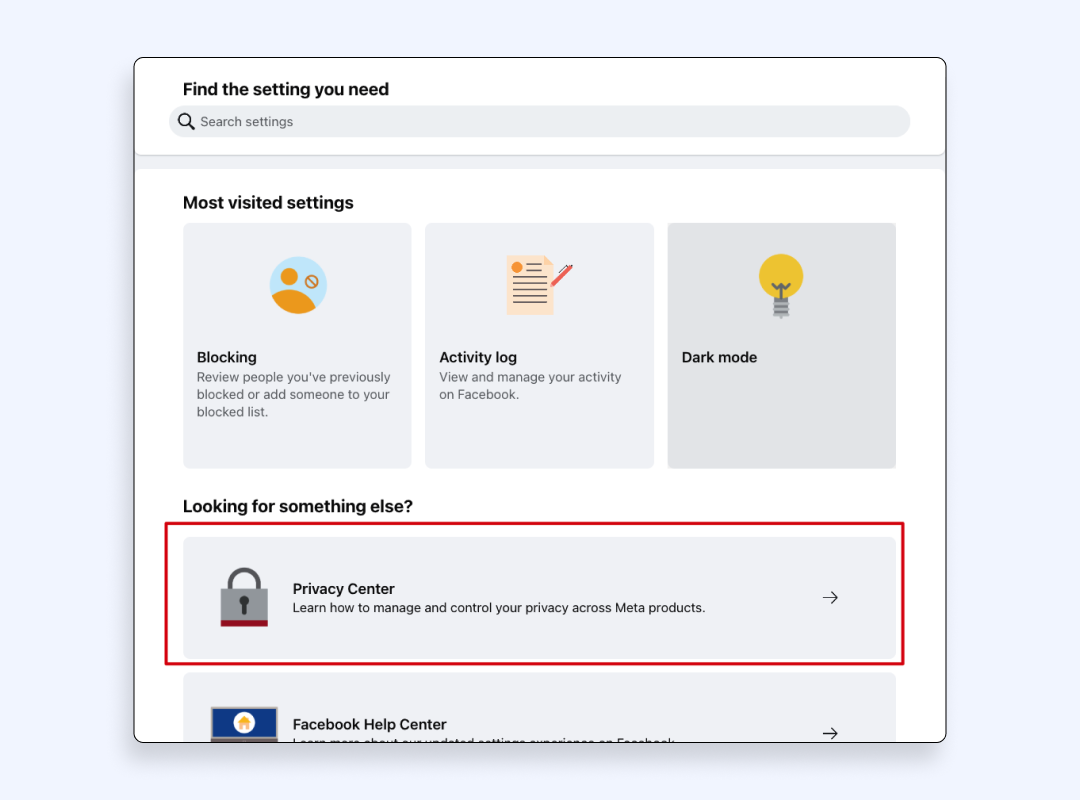Click the Blocking person illustration icon
The width and height of the screenshot is (1080, 800).
point(298,285)
